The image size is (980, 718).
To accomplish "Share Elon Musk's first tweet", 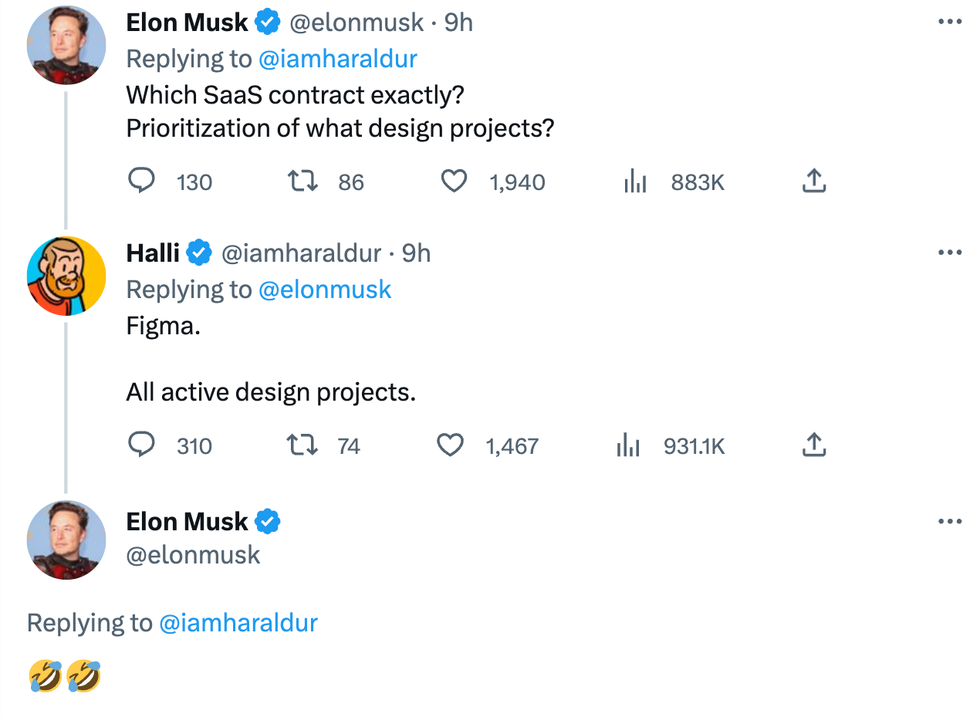I will [x=814, y=181].
